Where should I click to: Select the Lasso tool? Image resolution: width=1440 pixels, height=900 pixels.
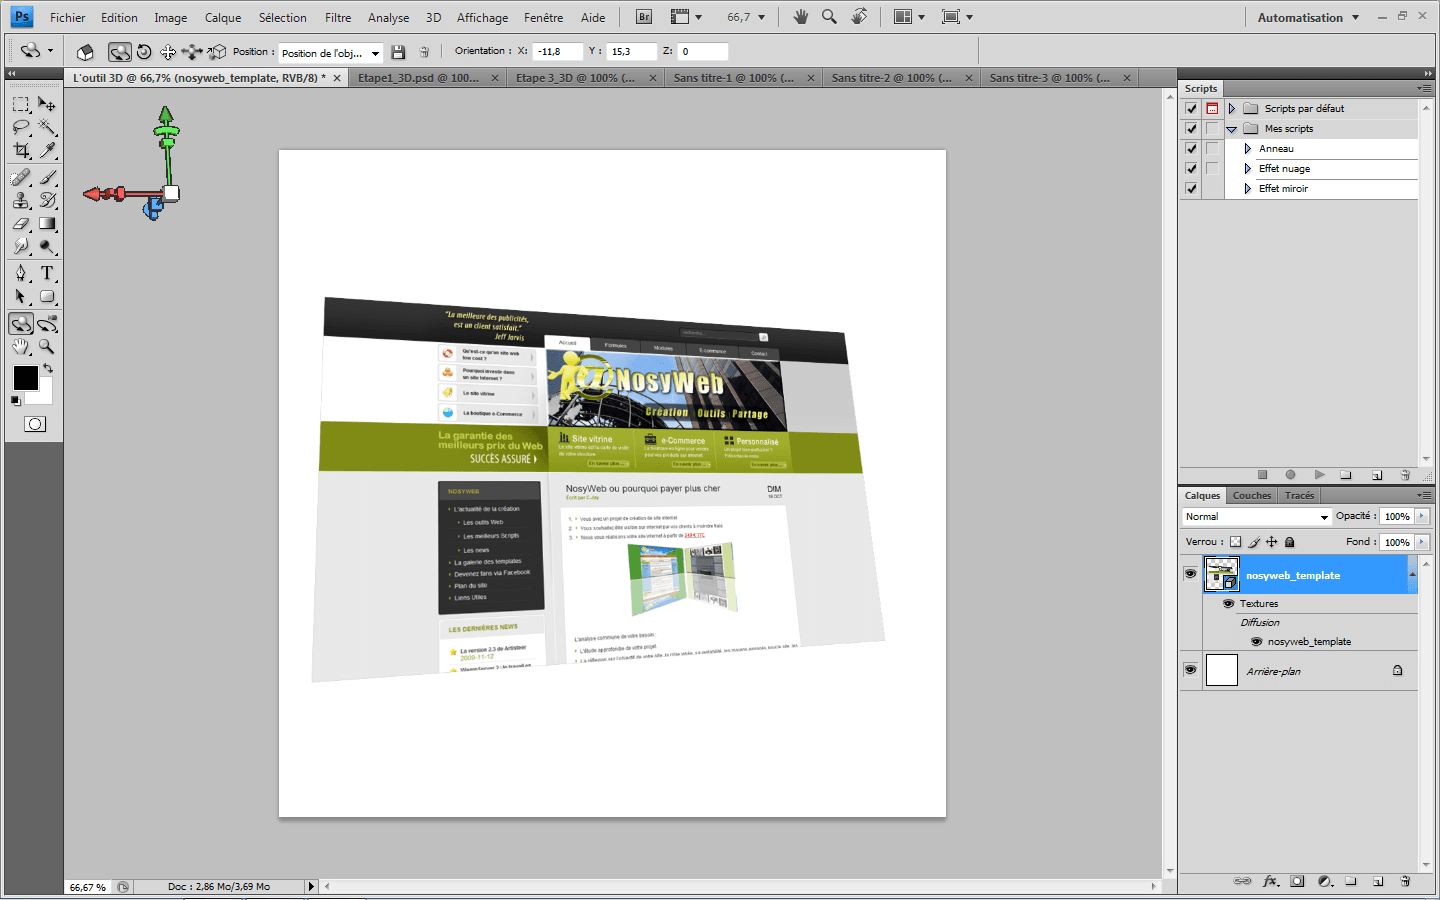21,127
